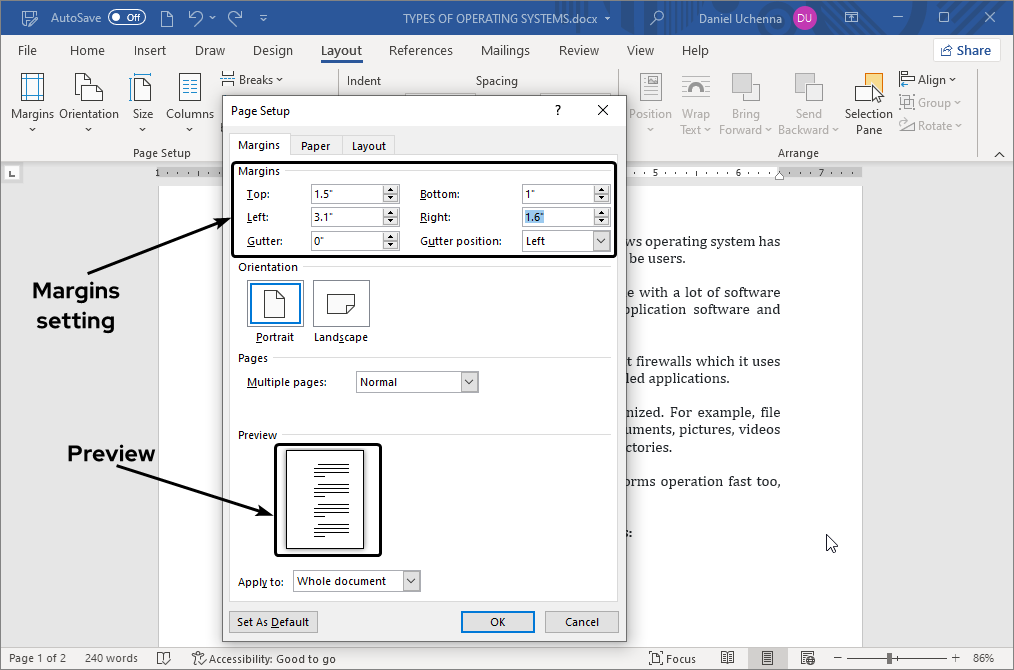Open the References ribbon tab
Image resolution: width=1014 pixels, height=670 pixels.
[x=420, y=50]
